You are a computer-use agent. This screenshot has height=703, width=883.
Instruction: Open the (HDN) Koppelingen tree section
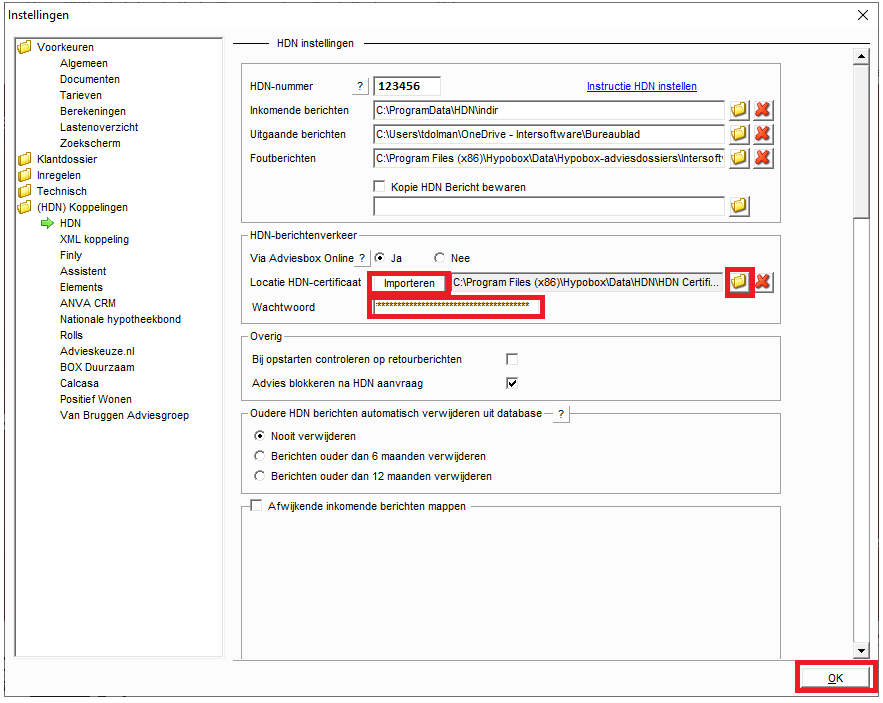click(x=82, y=207)
